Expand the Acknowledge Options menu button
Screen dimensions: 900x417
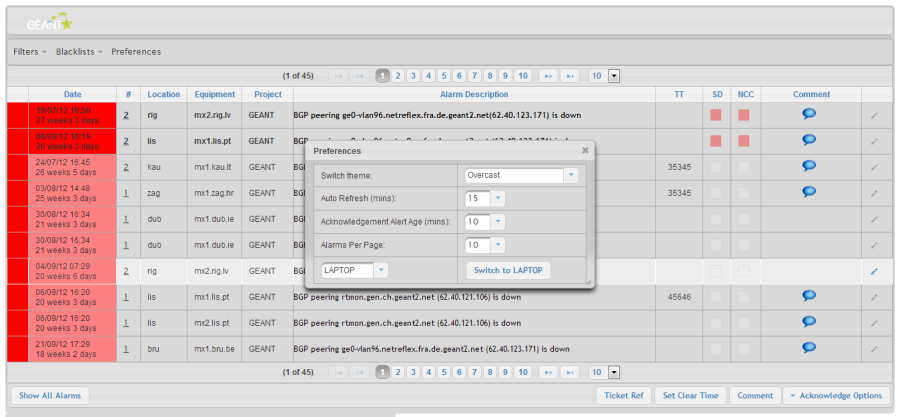click(836, 395)
